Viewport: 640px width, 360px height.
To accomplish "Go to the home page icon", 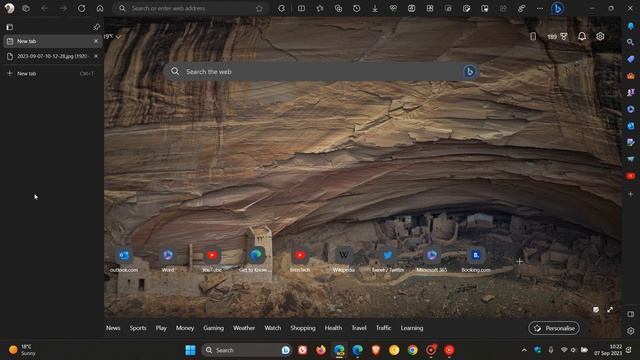I will 100,8.
